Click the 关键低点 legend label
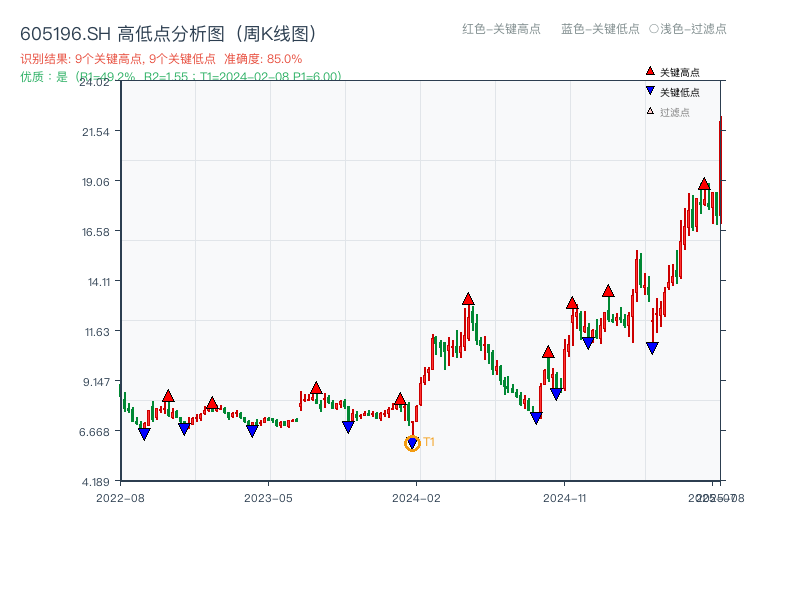The width and height of the screenshot is (800, 600). (x=680, y=92)
